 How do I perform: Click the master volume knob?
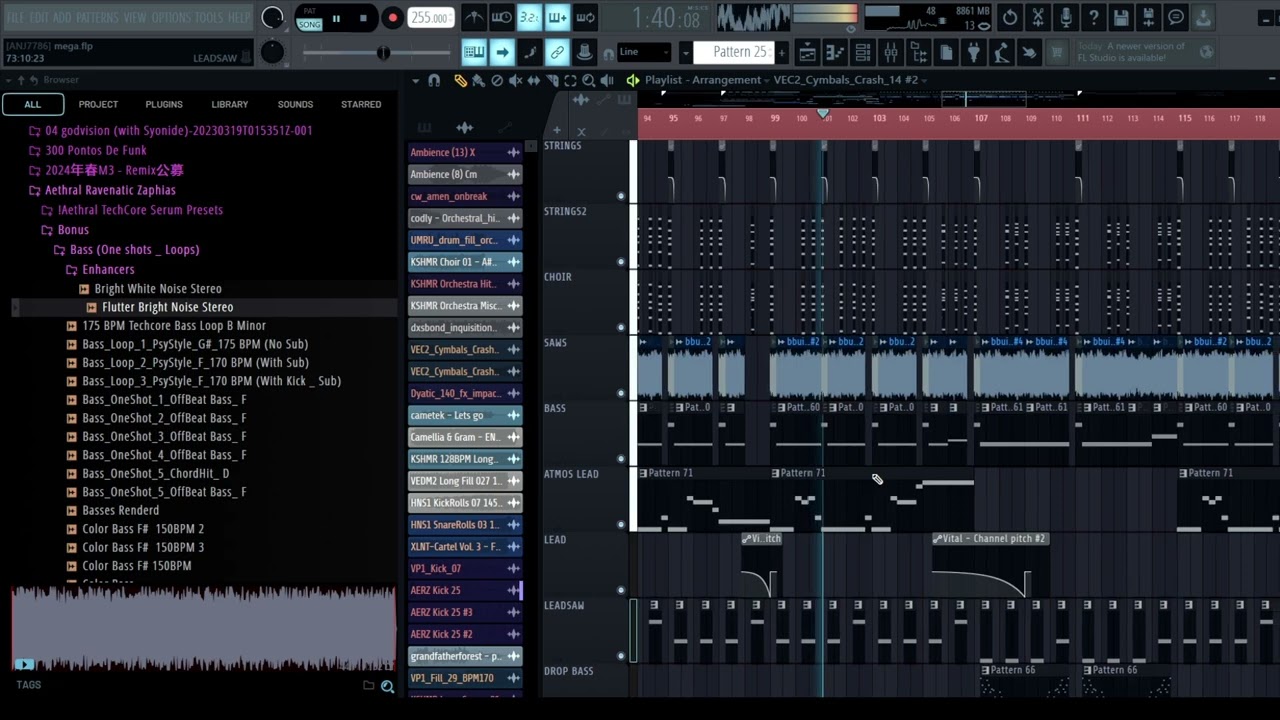tap(272, 17)
